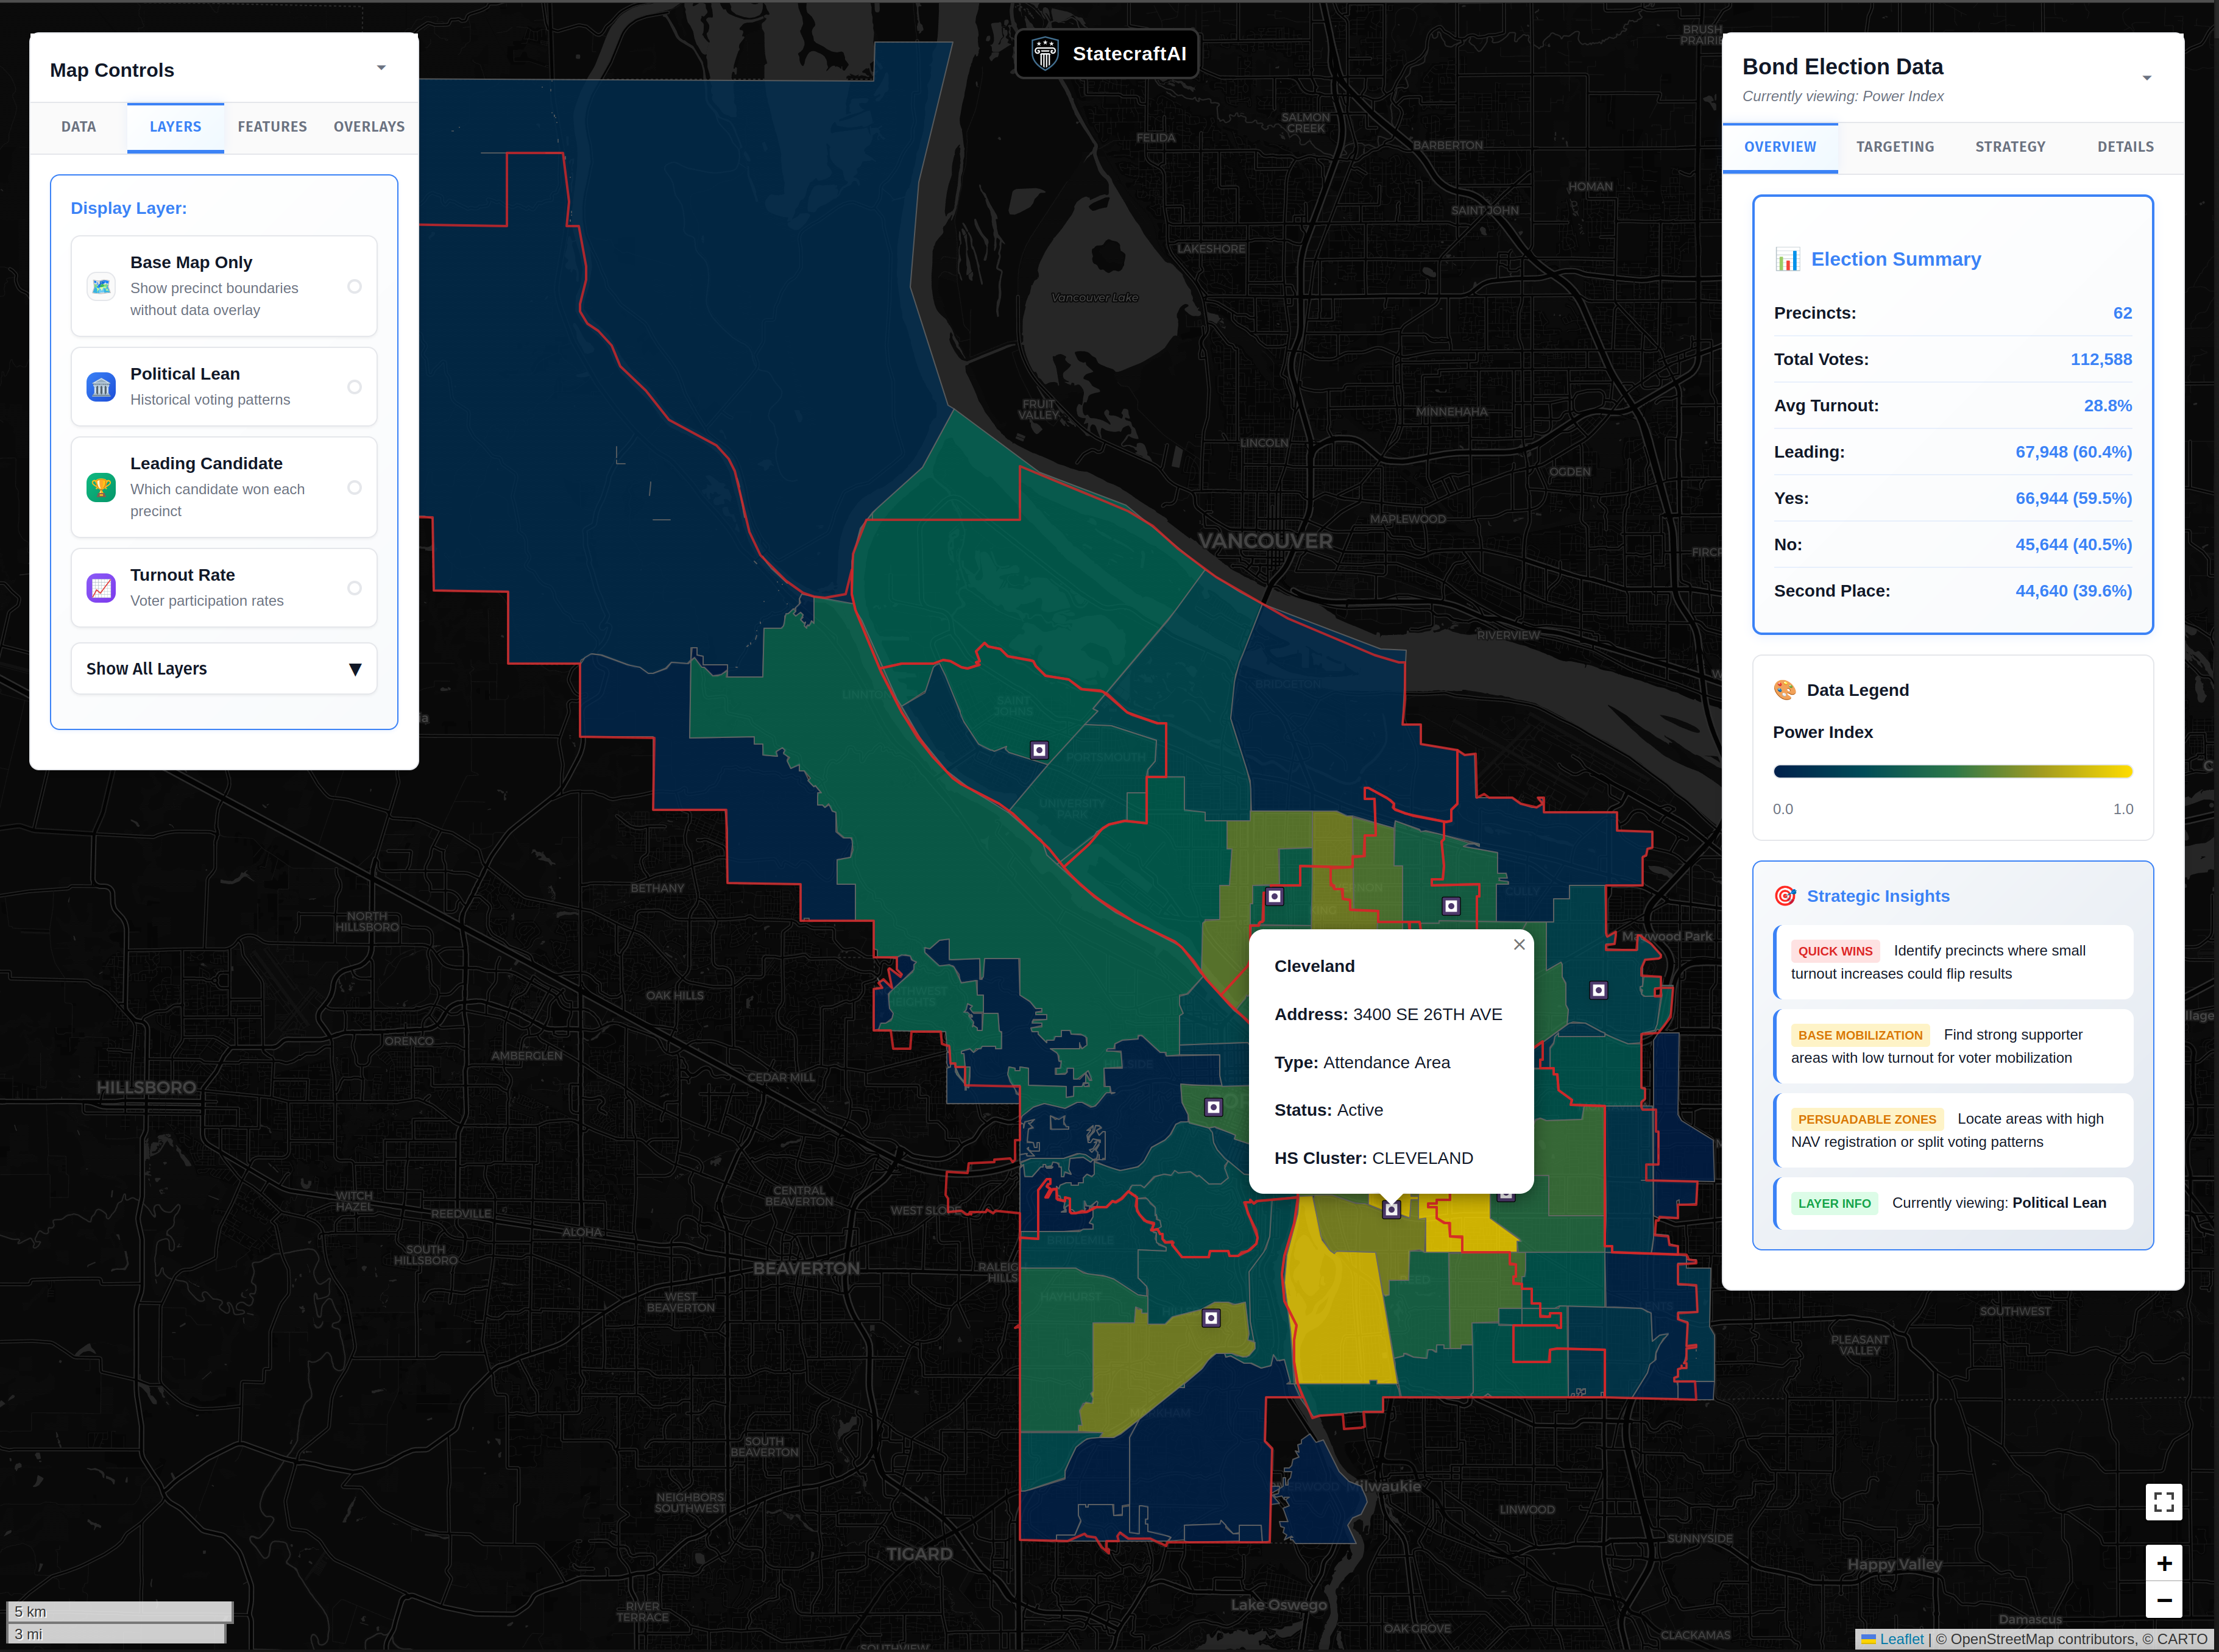Viewport: 2219px width, 1652px height.
Task: Click the Election Summary chart icon
Action: pos(1787,258)
